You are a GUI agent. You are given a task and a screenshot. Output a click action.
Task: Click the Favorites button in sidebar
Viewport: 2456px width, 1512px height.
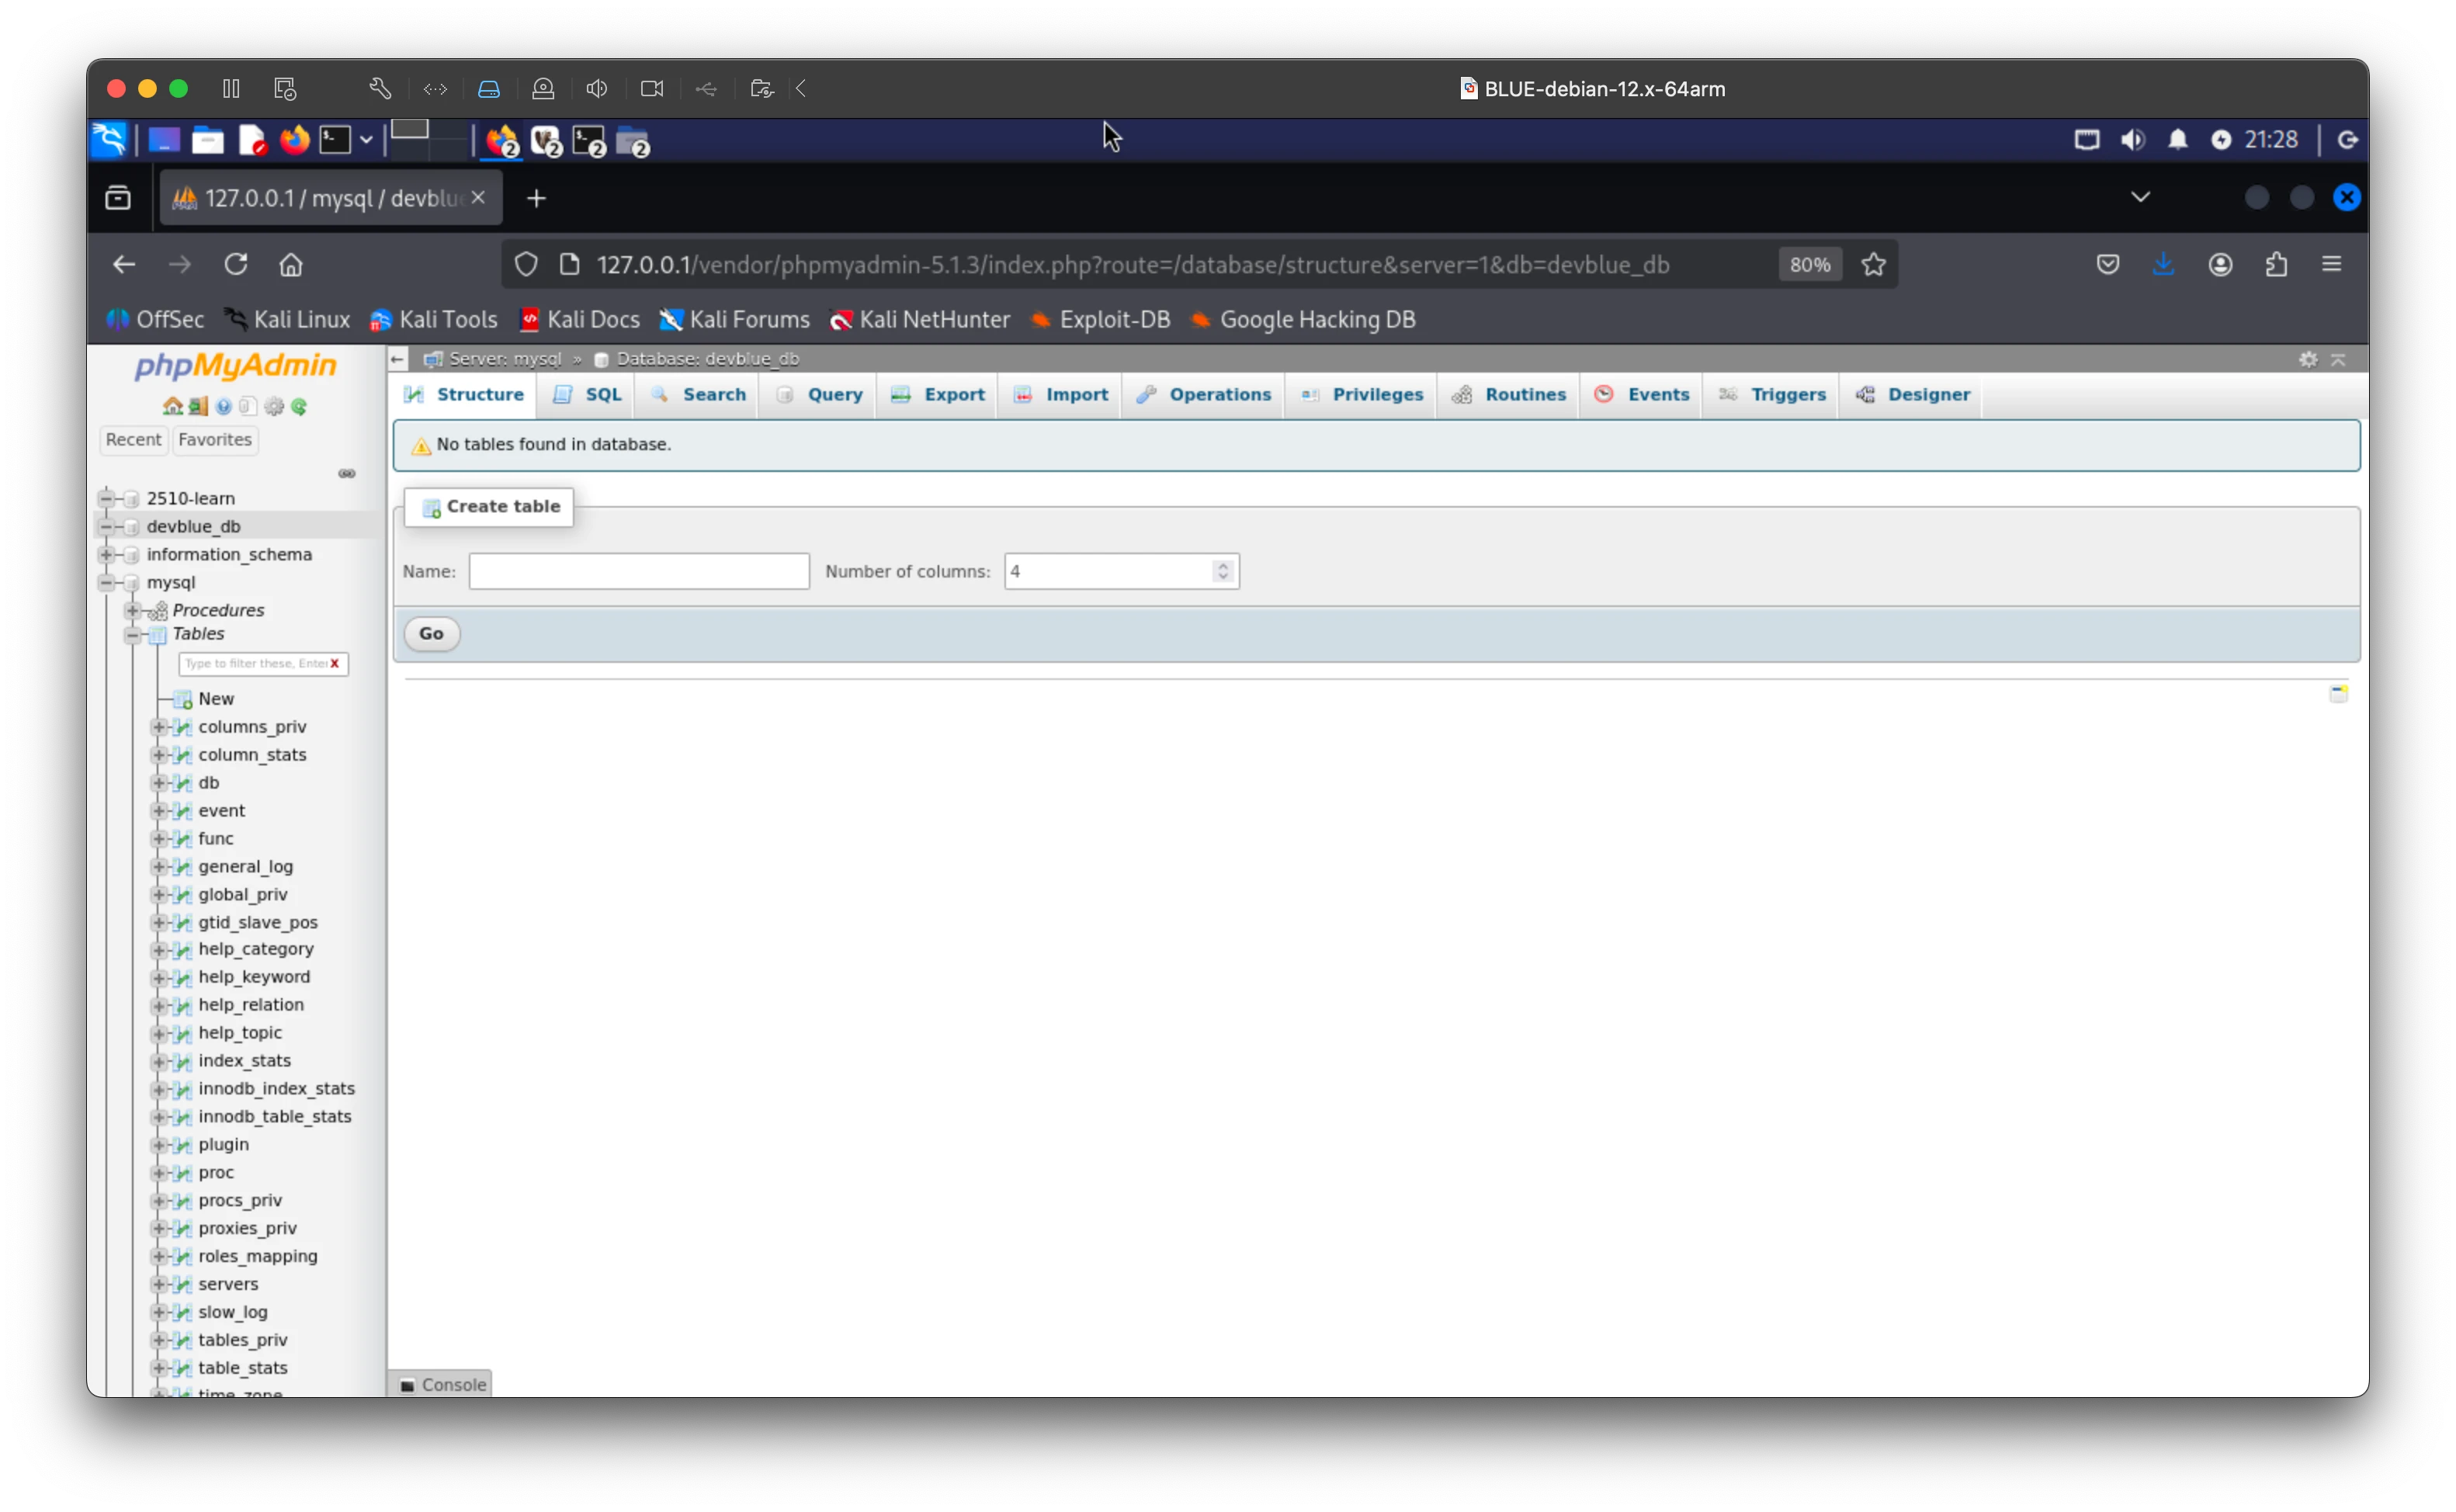(215, 440)
